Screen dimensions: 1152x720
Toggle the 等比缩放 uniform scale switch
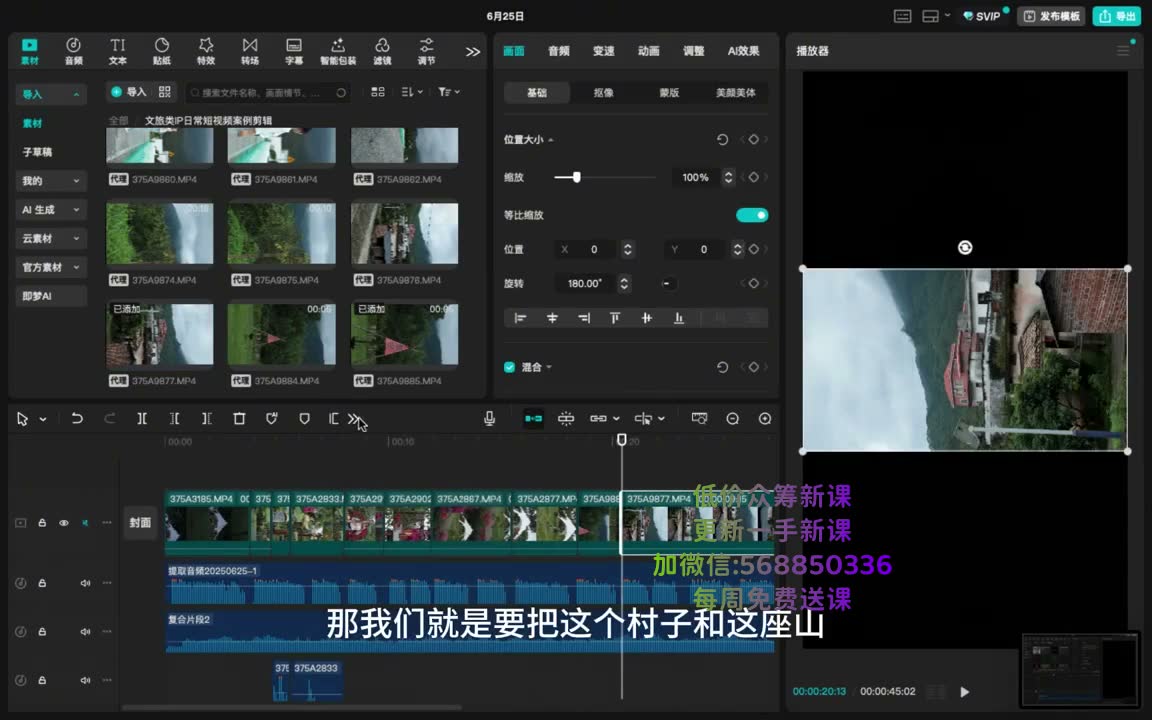click(752, 215)
